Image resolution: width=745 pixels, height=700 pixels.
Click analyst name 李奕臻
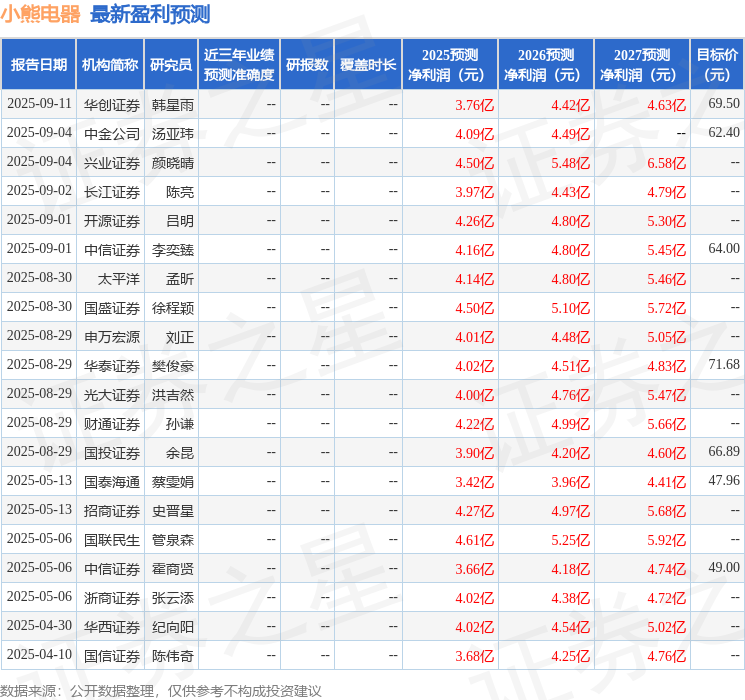tap(172, 250)
